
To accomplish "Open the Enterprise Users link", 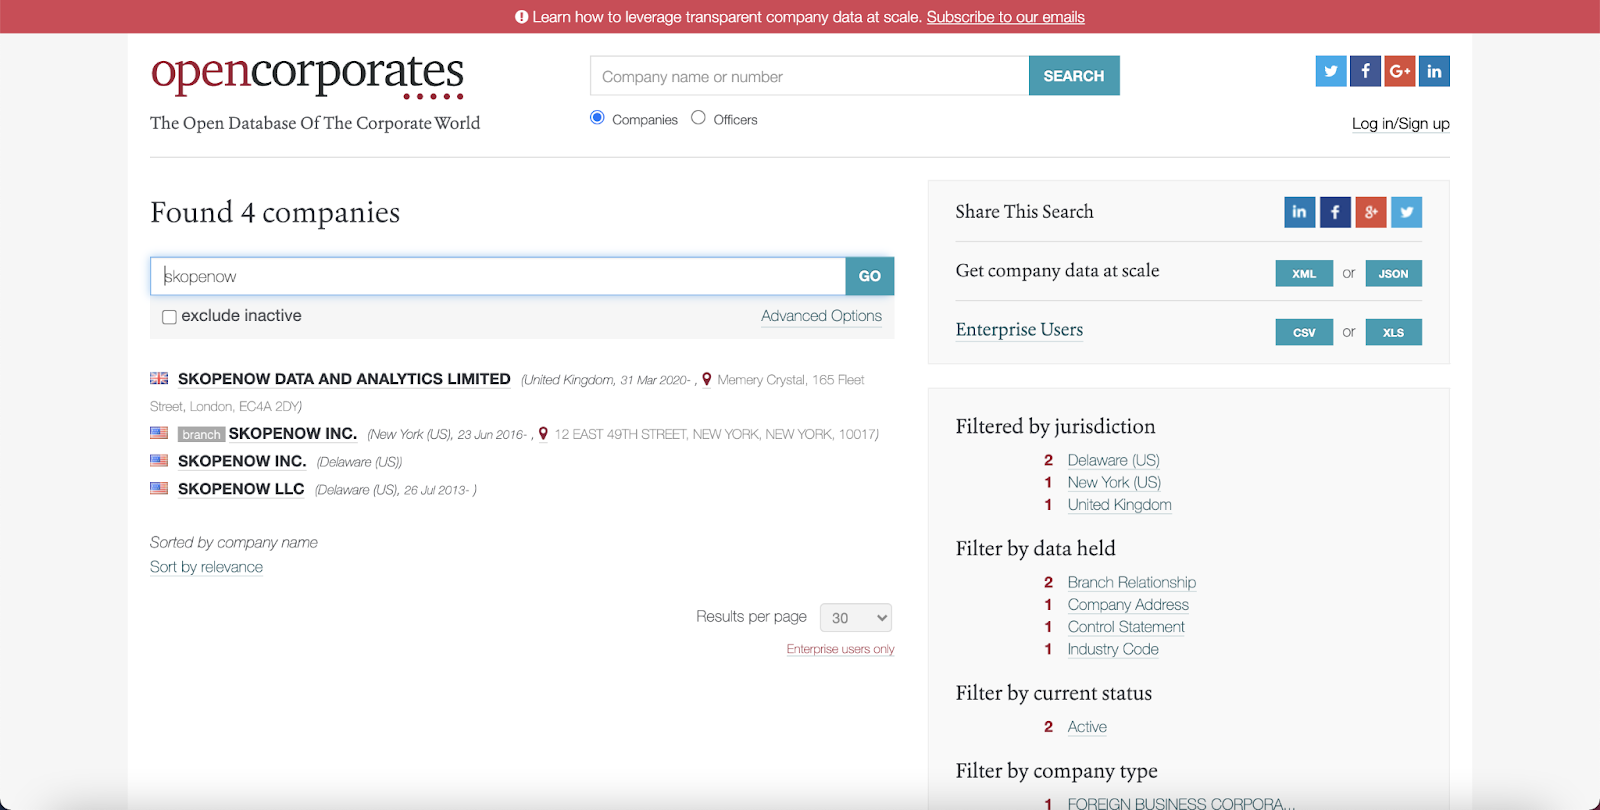I will pyautogui.click(x=1019, y=330).
